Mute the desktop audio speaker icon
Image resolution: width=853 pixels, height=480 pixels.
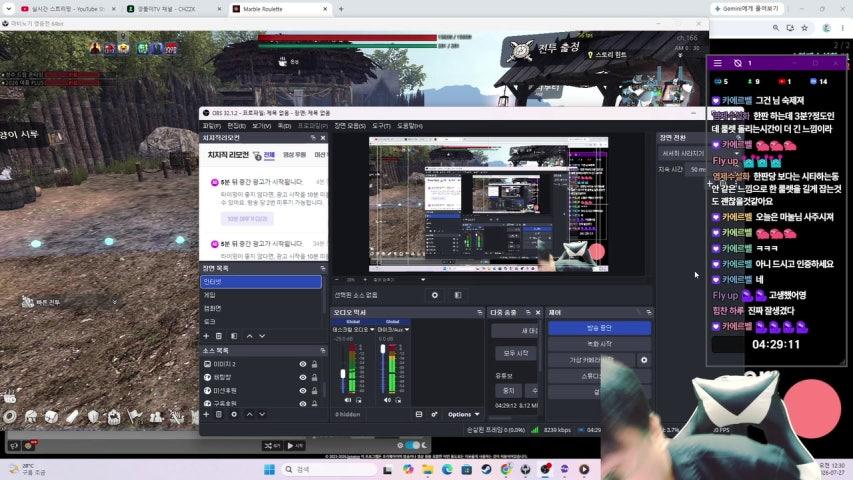[x=348, y=400]
